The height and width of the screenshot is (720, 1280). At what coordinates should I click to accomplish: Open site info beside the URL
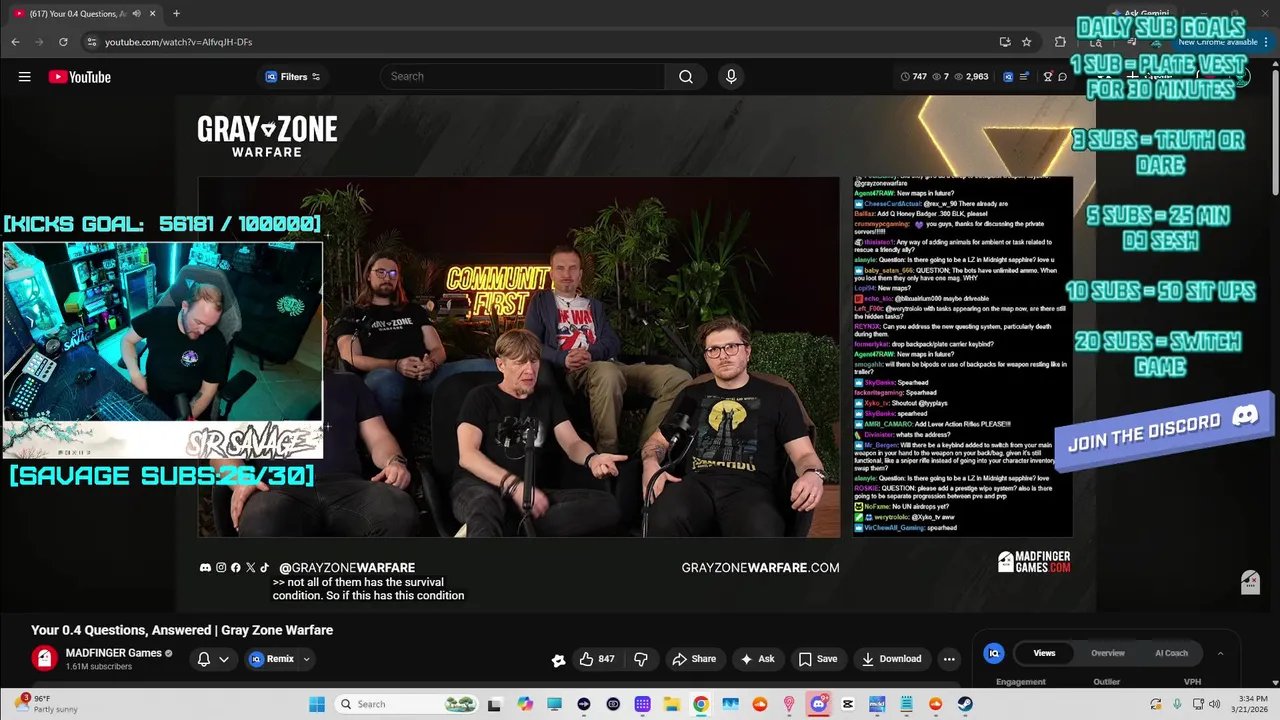[91, 42]
